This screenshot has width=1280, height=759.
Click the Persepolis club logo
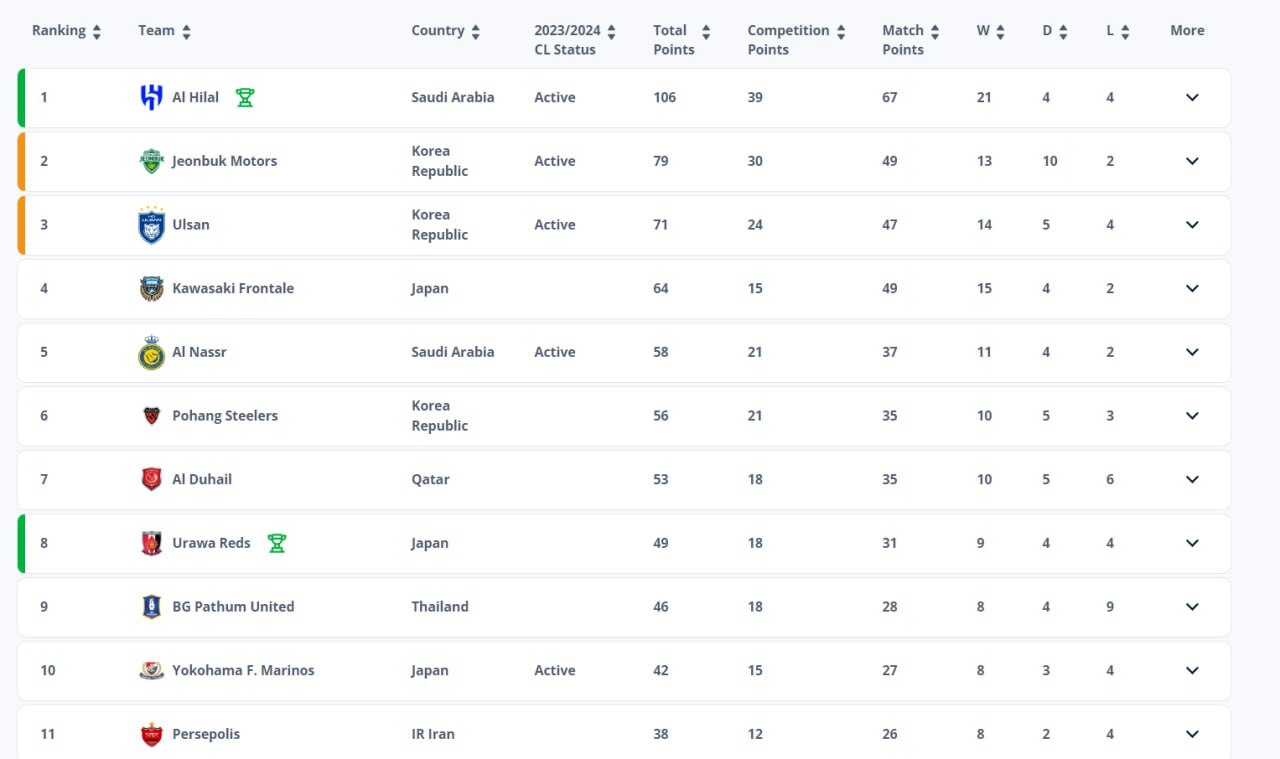[x=151, y=735]
